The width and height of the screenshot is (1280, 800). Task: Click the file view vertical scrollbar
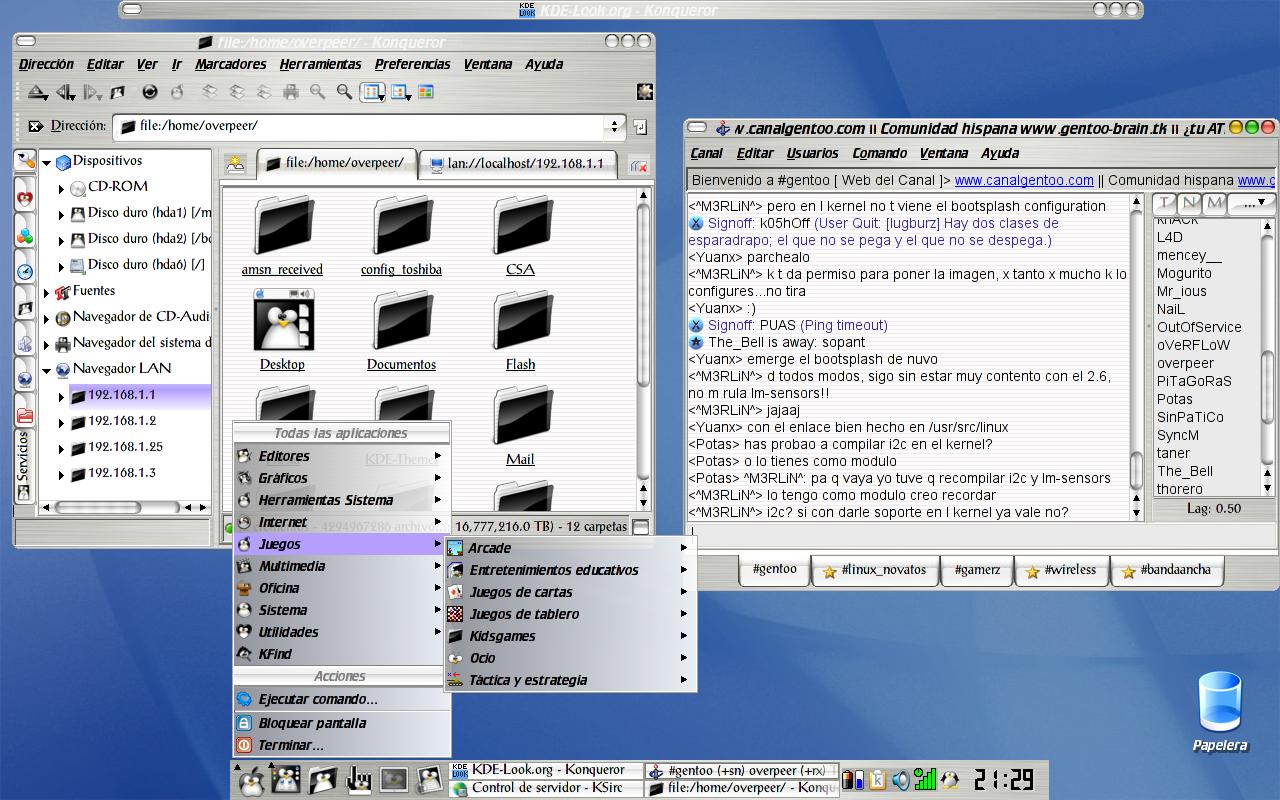[x=643, y=350]
